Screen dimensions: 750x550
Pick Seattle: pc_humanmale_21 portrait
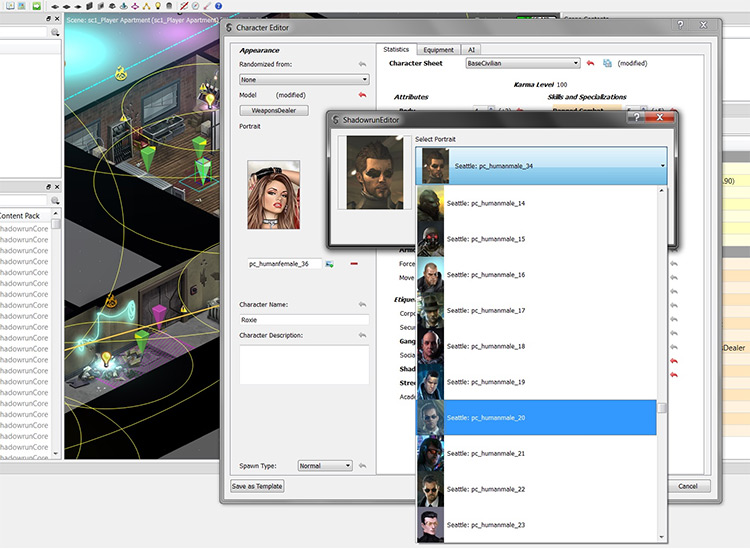pyautogui.click(x=536, y=453)
